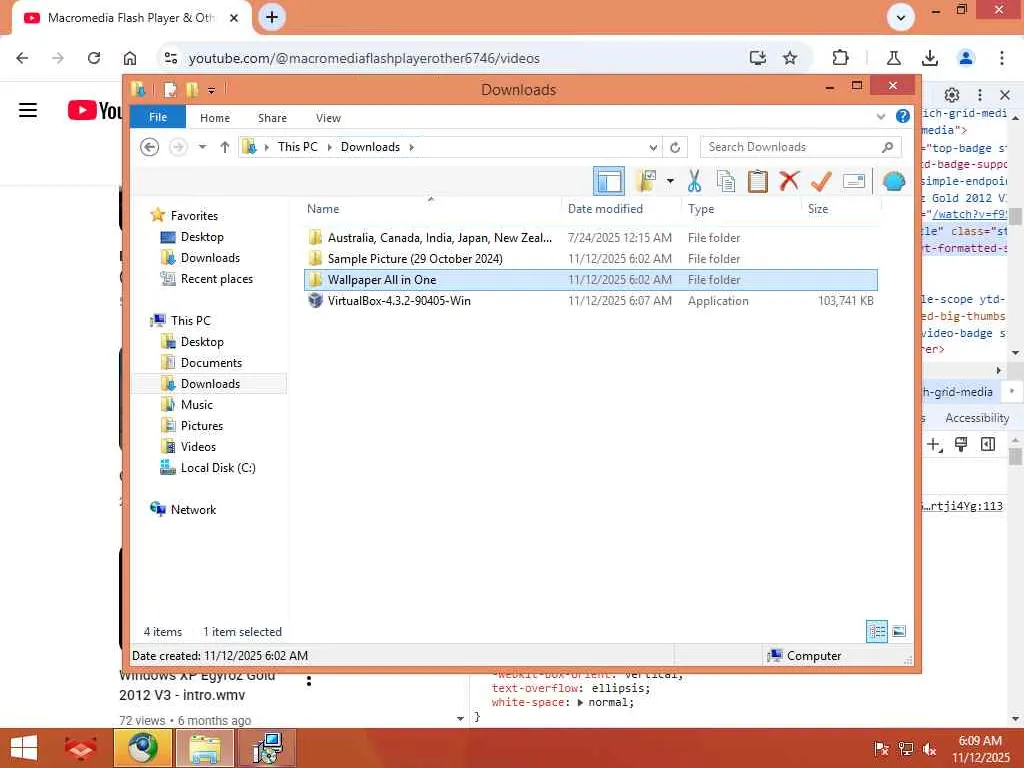The height and width of the screenshot is (768, 1024).
Task: Toggle the preview pane layout button
Action: [609, 181]
